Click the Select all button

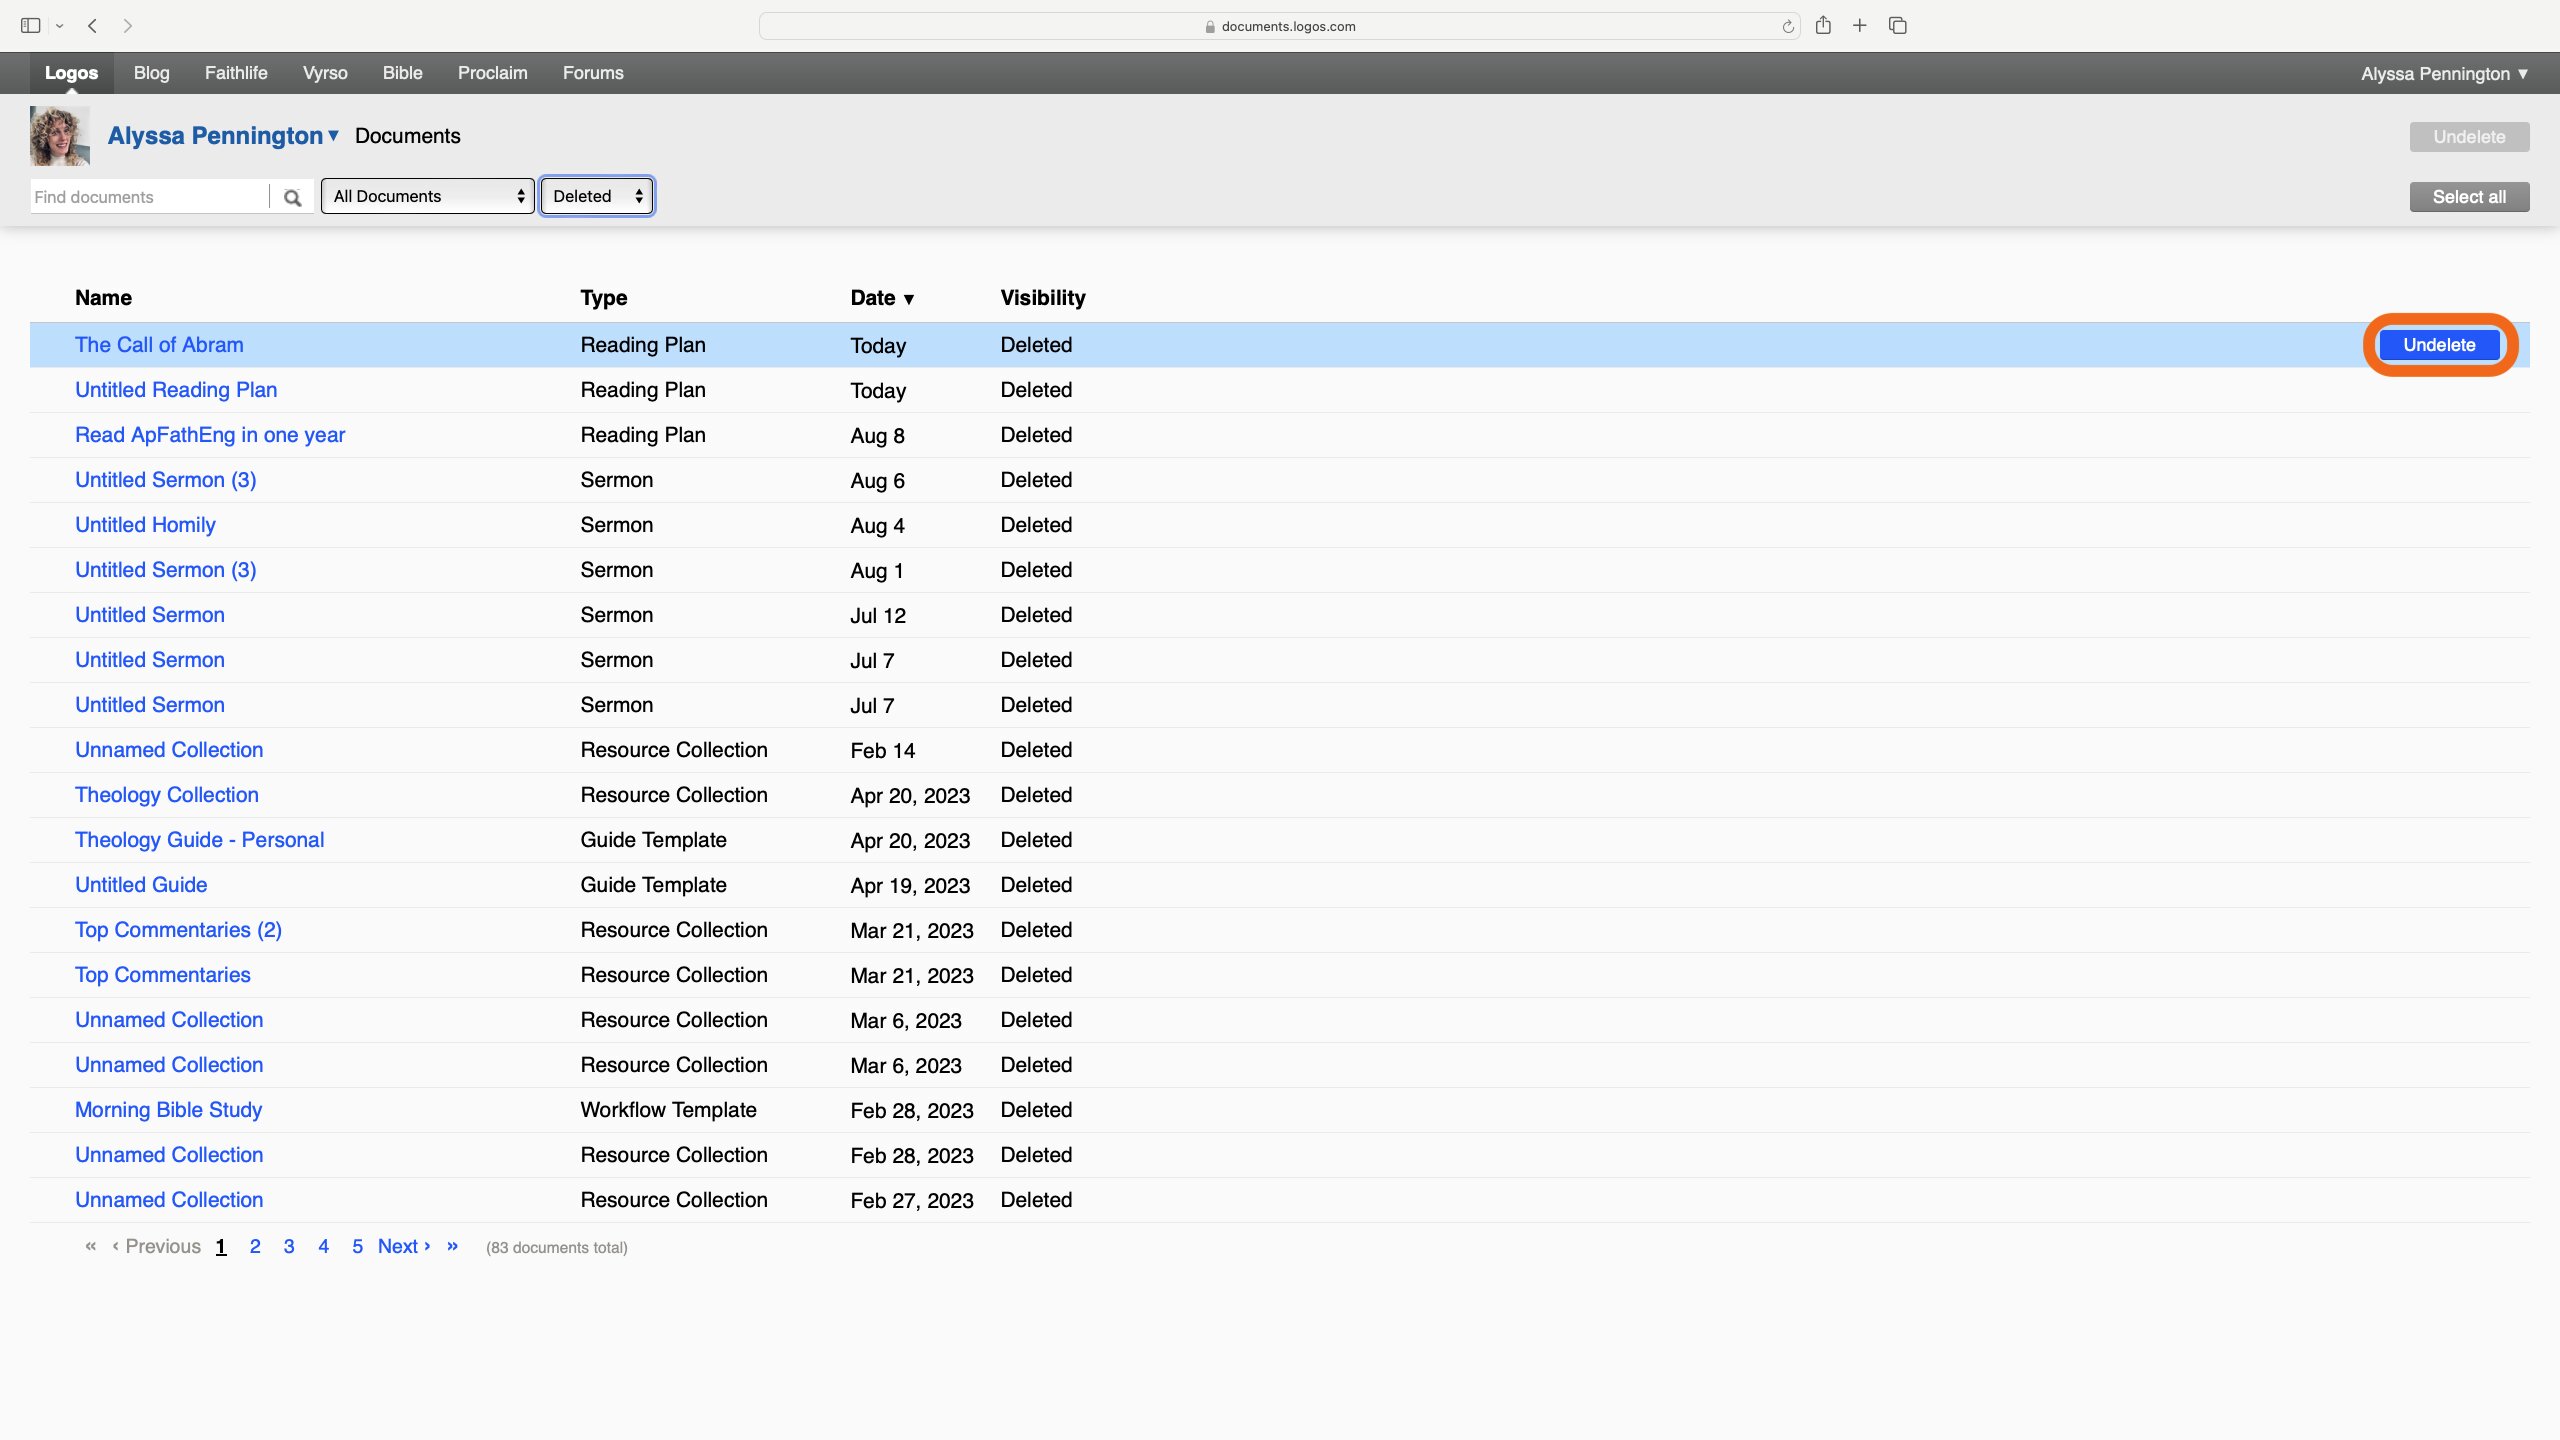(2469, 197)
